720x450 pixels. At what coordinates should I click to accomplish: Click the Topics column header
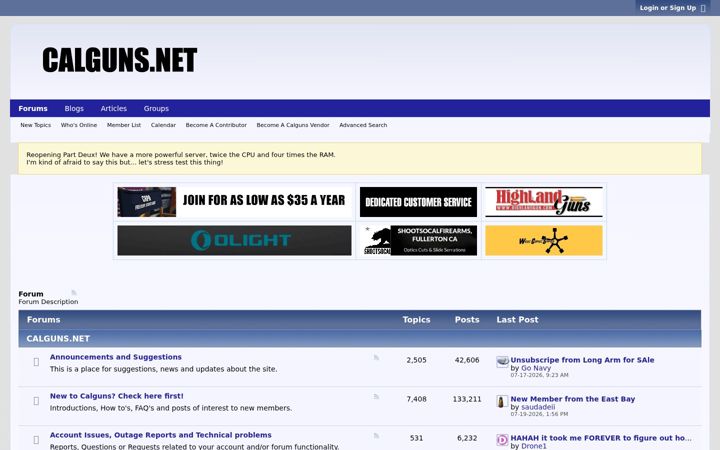point(416,320)
